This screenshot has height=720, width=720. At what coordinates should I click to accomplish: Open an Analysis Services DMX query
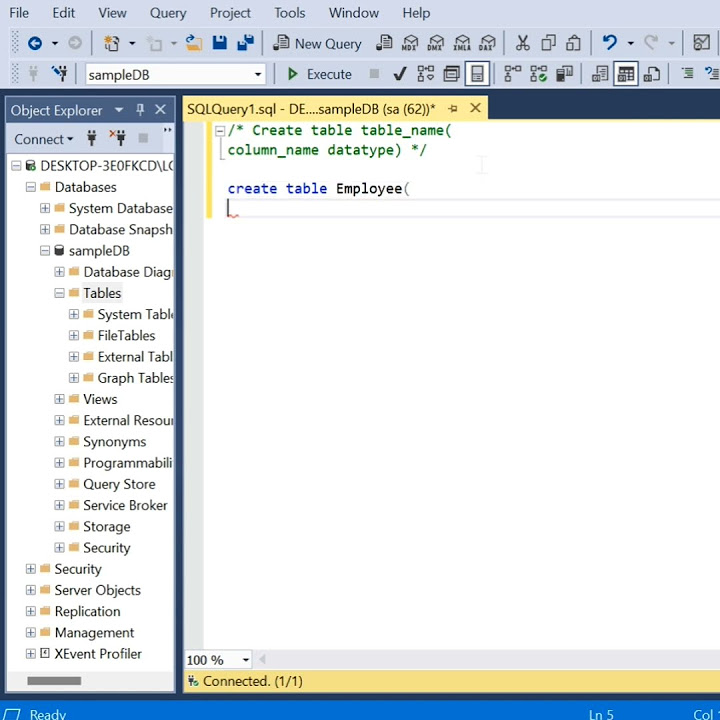(435, 43)
